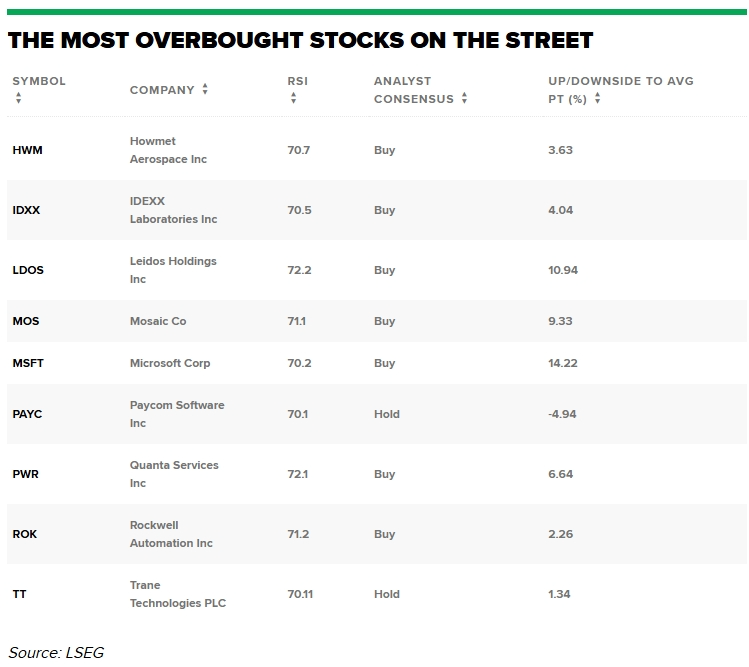
Task: Select the TT ticker symbol
Action: (x=20, y=594)
